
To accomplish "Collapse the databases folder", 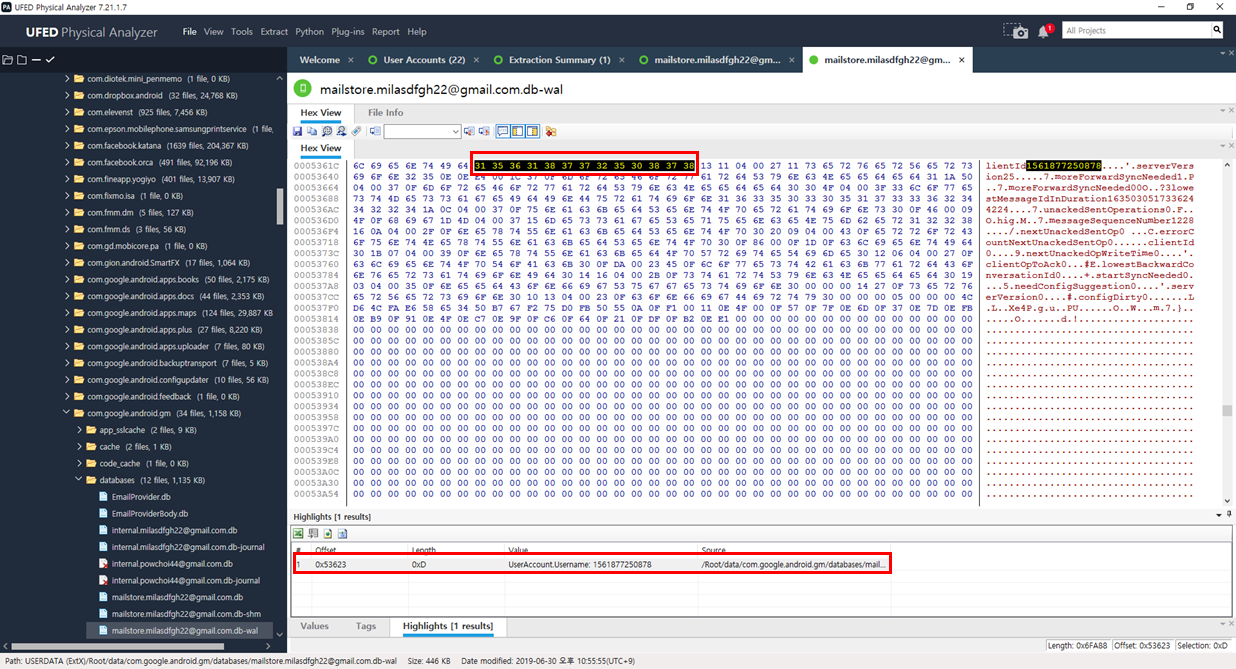I will 80,480.
